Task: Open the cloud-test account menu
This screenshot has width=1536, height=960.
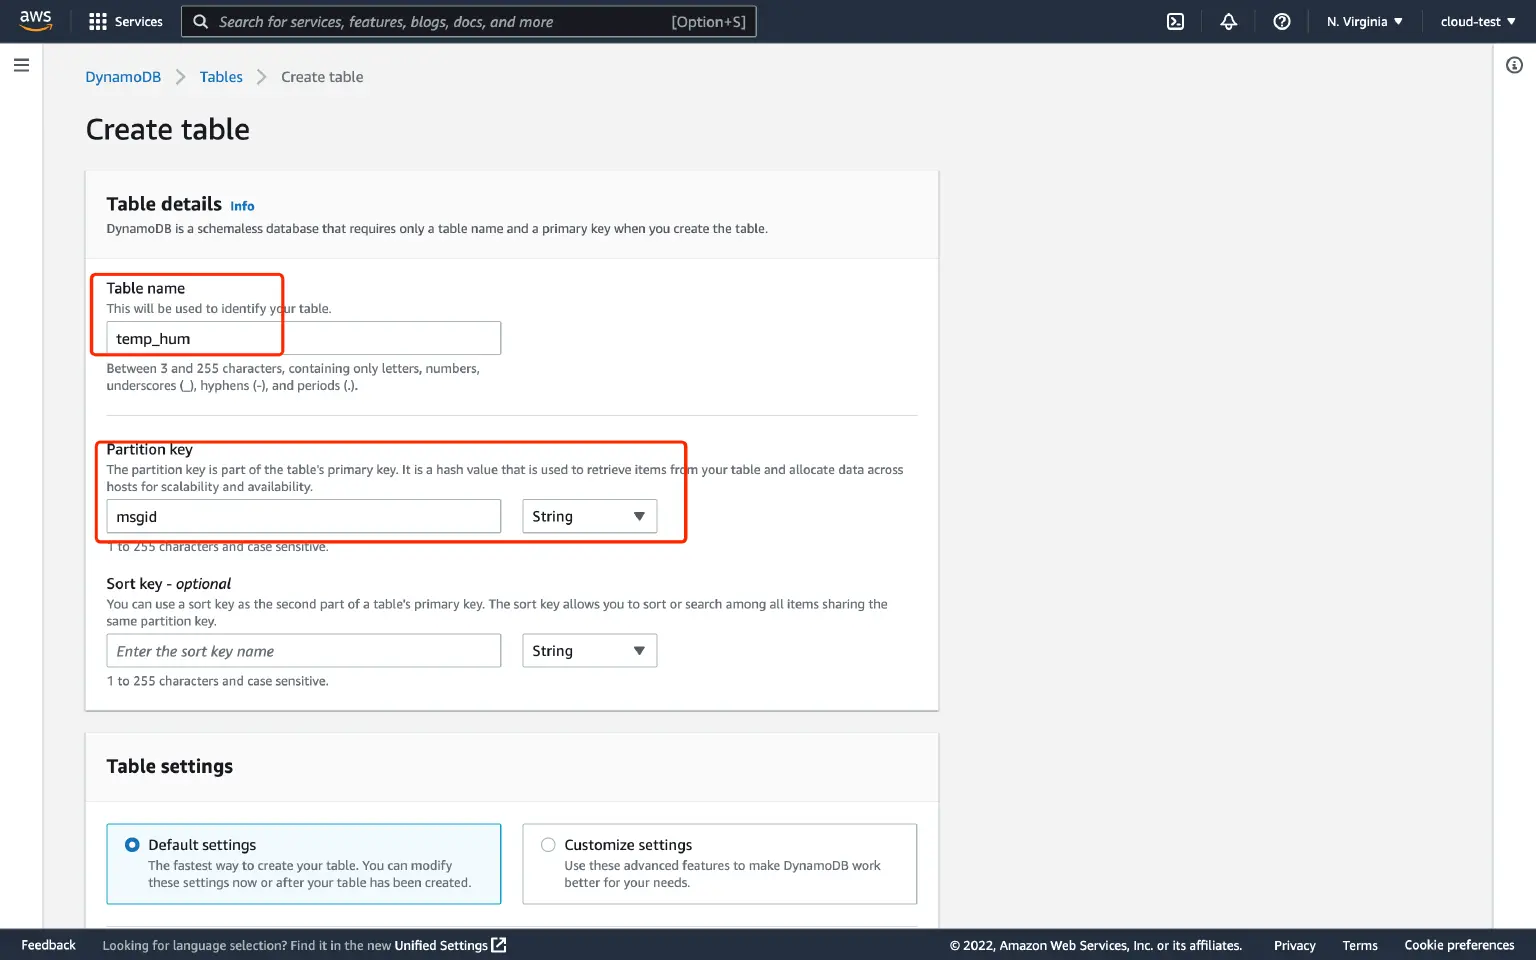Action: click(1477, 21)
